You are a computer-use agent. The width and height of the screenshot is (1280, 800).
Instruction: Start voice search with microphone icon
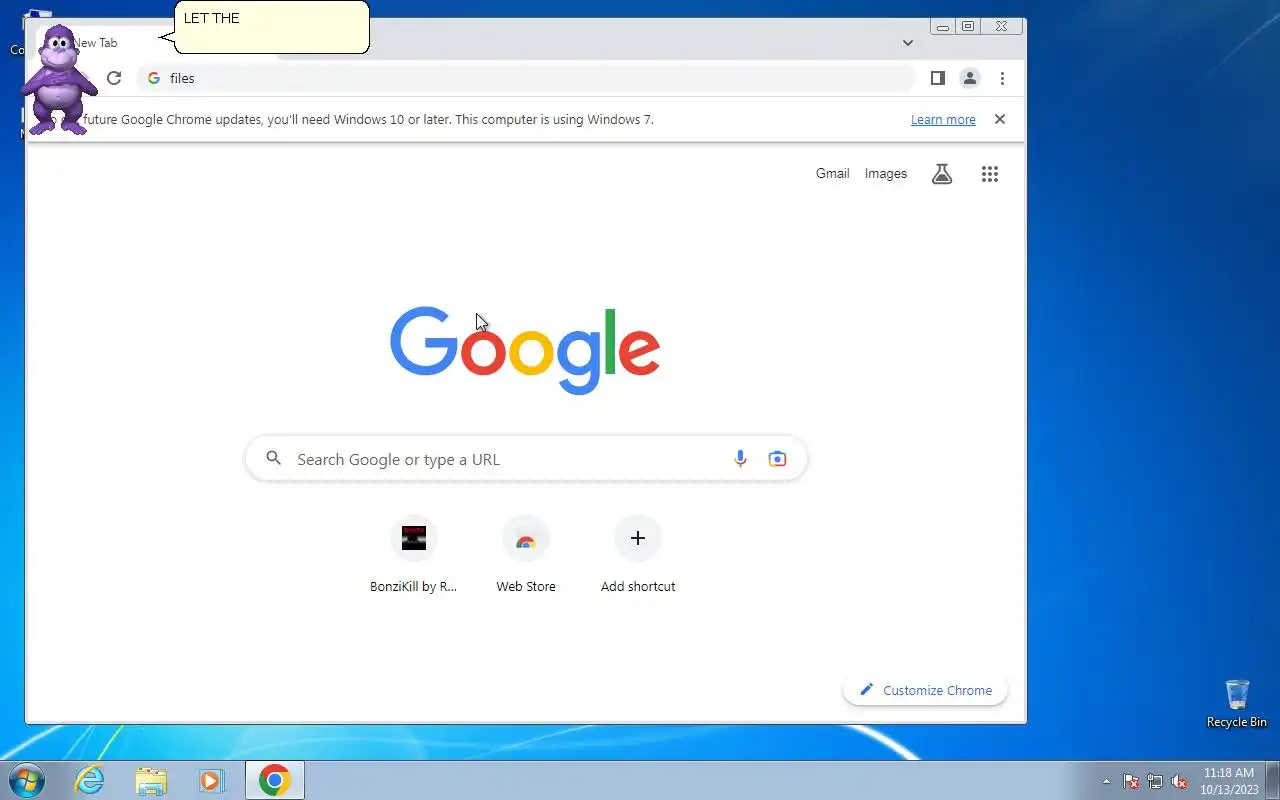click(x=740, y=459)
